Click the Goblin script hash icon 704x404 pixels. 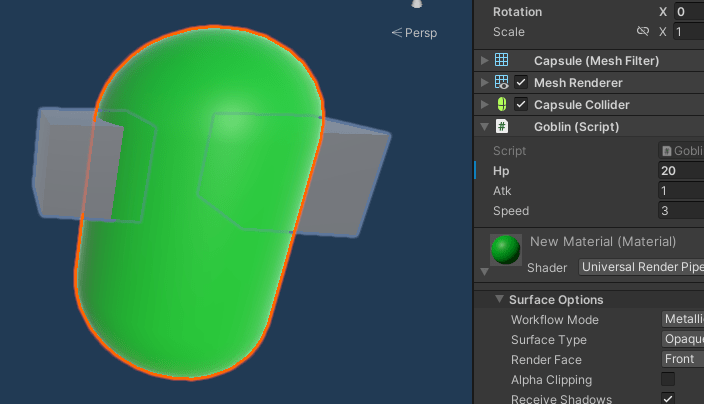pos(502,127)
